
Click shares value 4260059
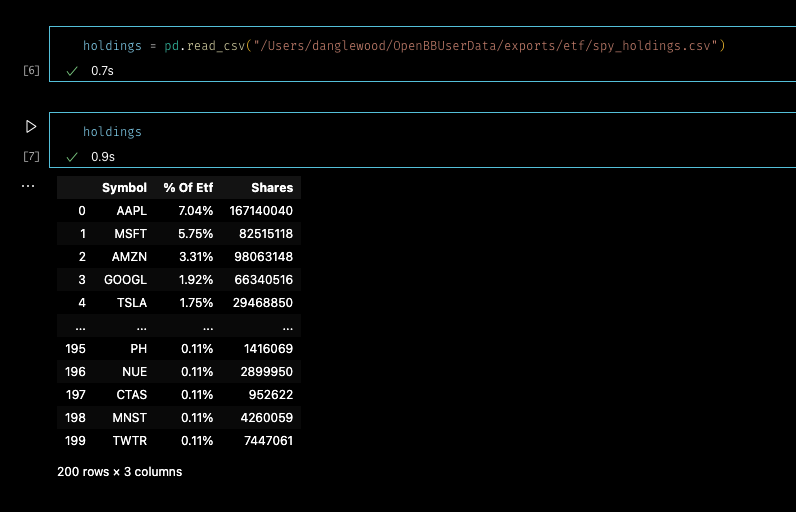[267, 418]
